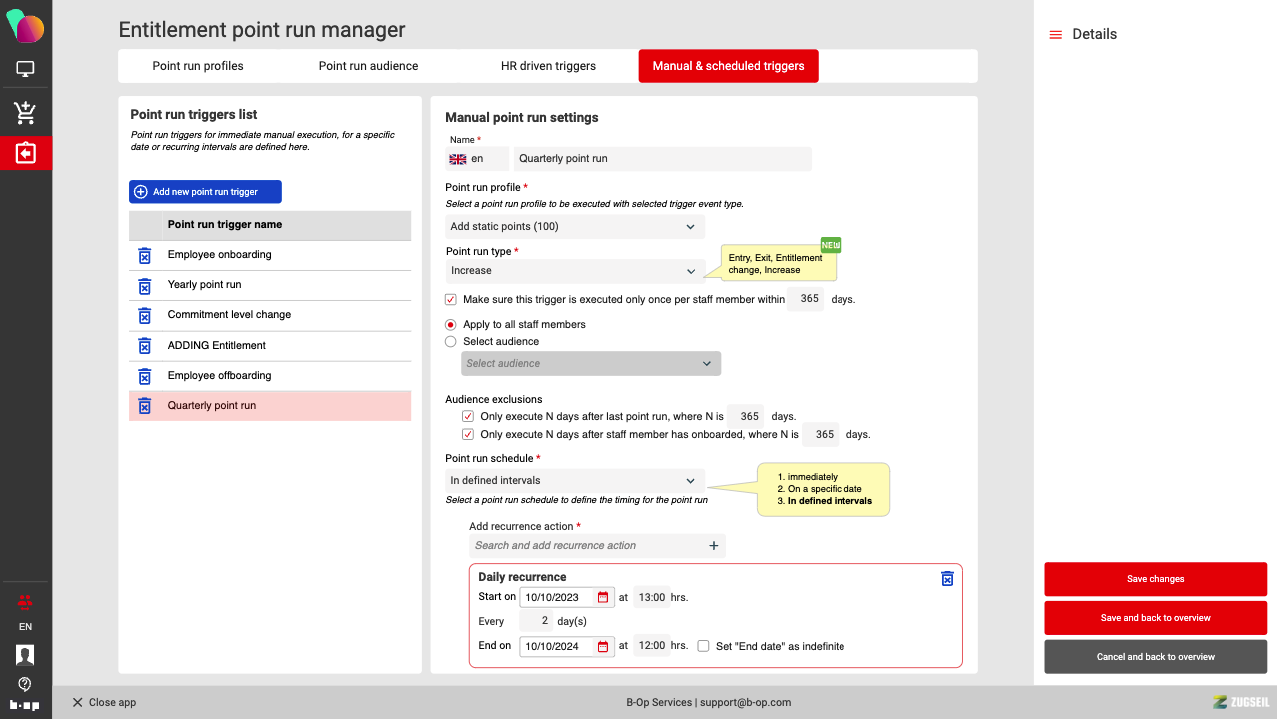The height and width of the screenshot is (719, 1277).
Task: Select the Select audience radio option
Action: (451, 342)
